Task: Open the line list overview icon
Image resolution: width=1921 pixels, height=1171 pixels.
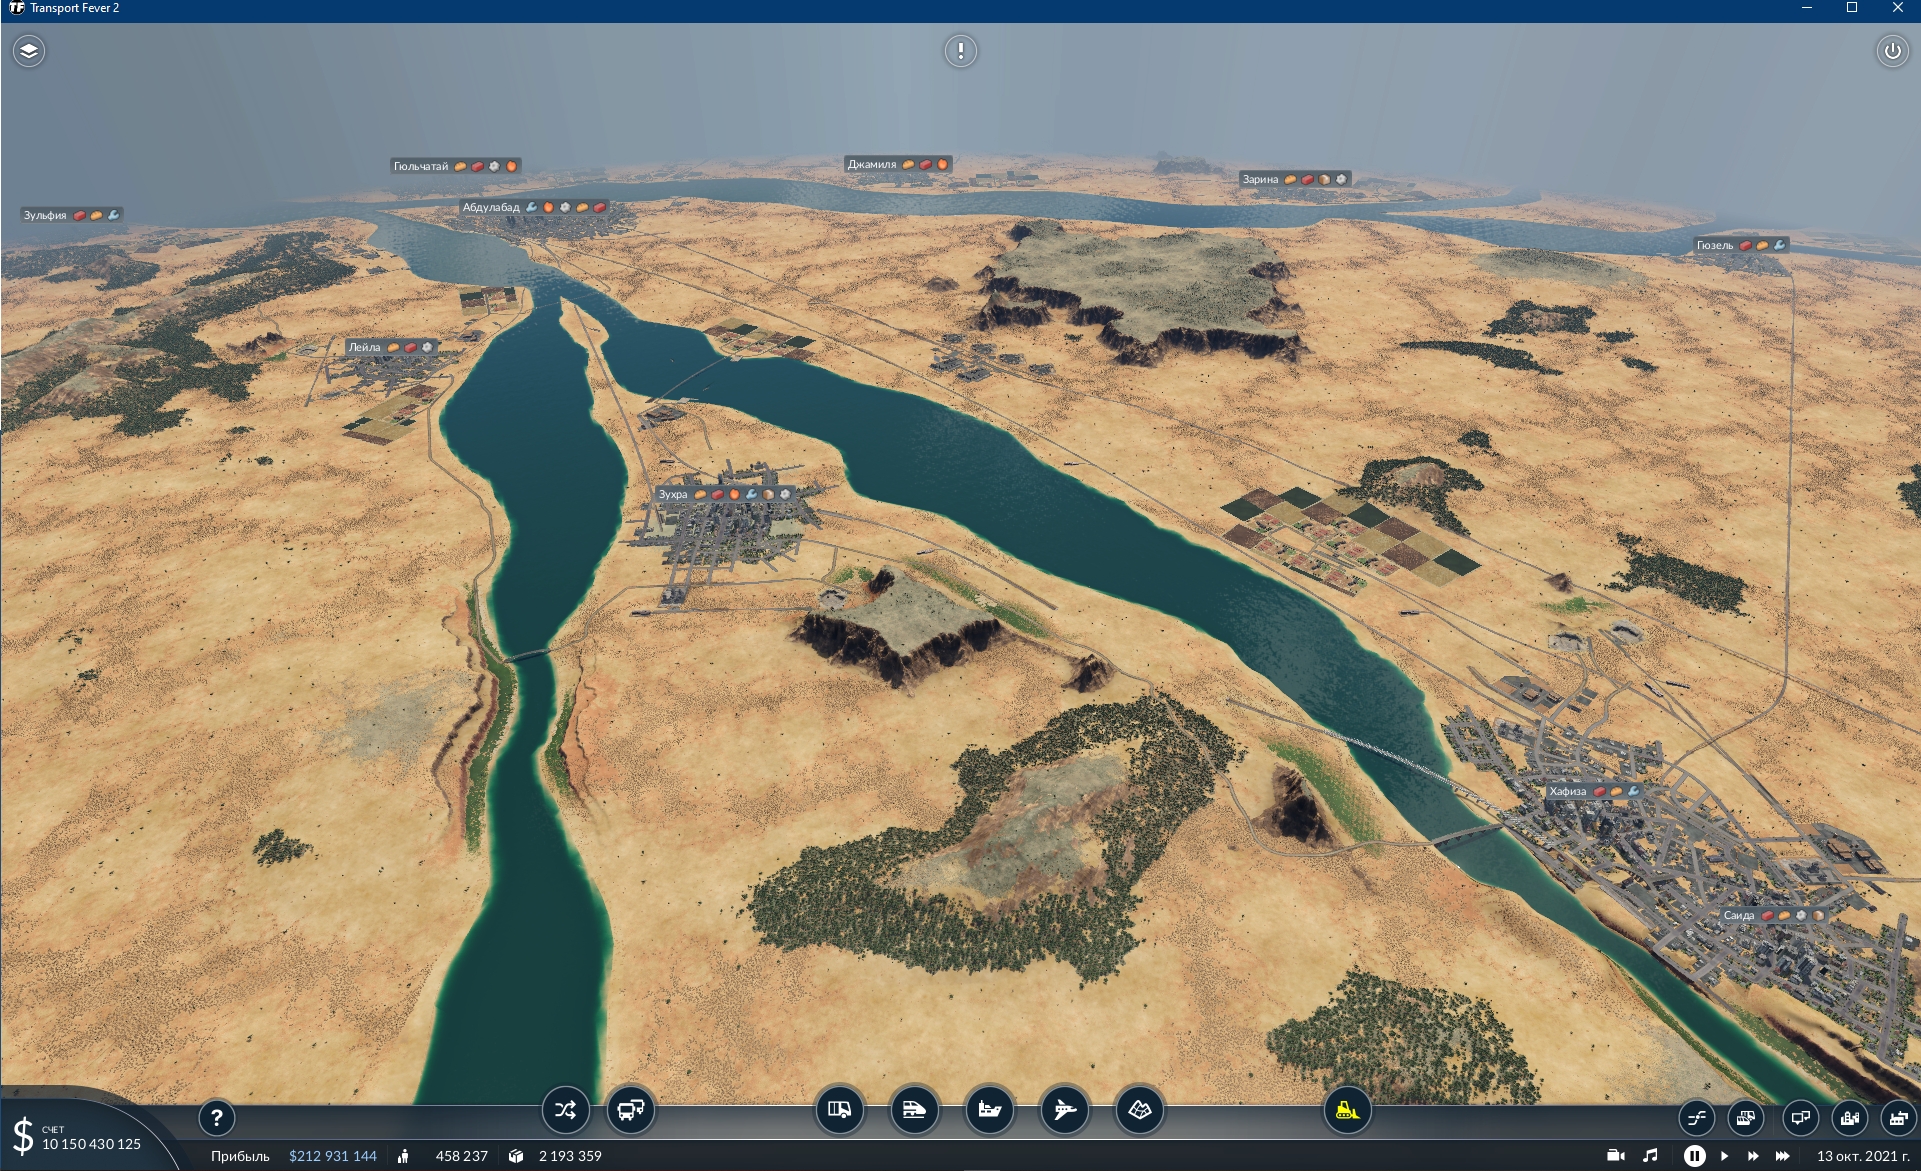Action: pyautogui.click(x=1697, y=1118)
